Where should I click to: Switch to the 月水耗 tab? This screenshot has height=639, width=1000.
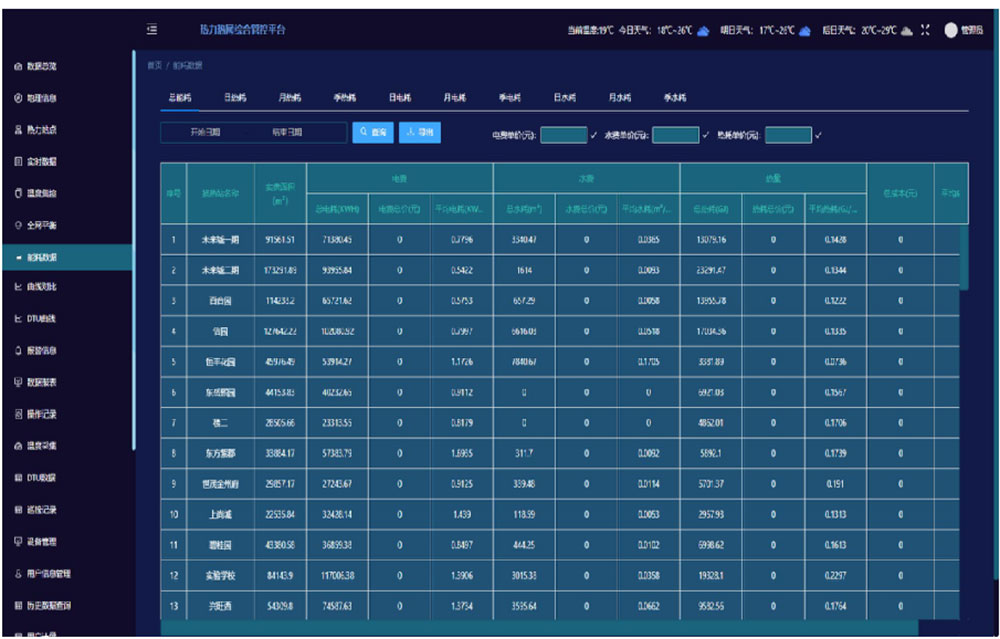pyautogui.click(x=619, y=98)
